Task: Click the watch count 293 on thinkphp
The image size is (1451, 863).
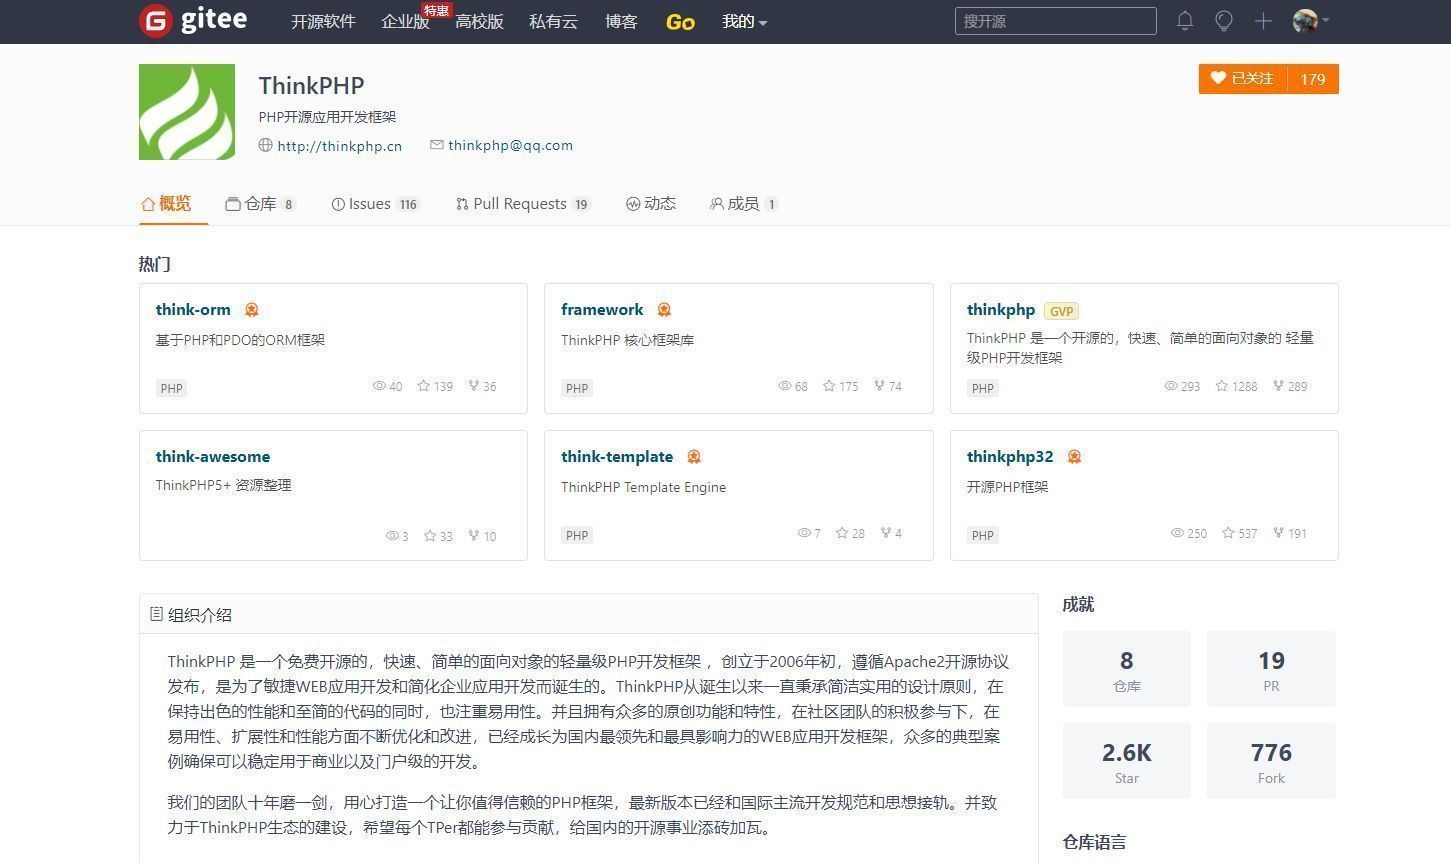Action: (1182, 386)
